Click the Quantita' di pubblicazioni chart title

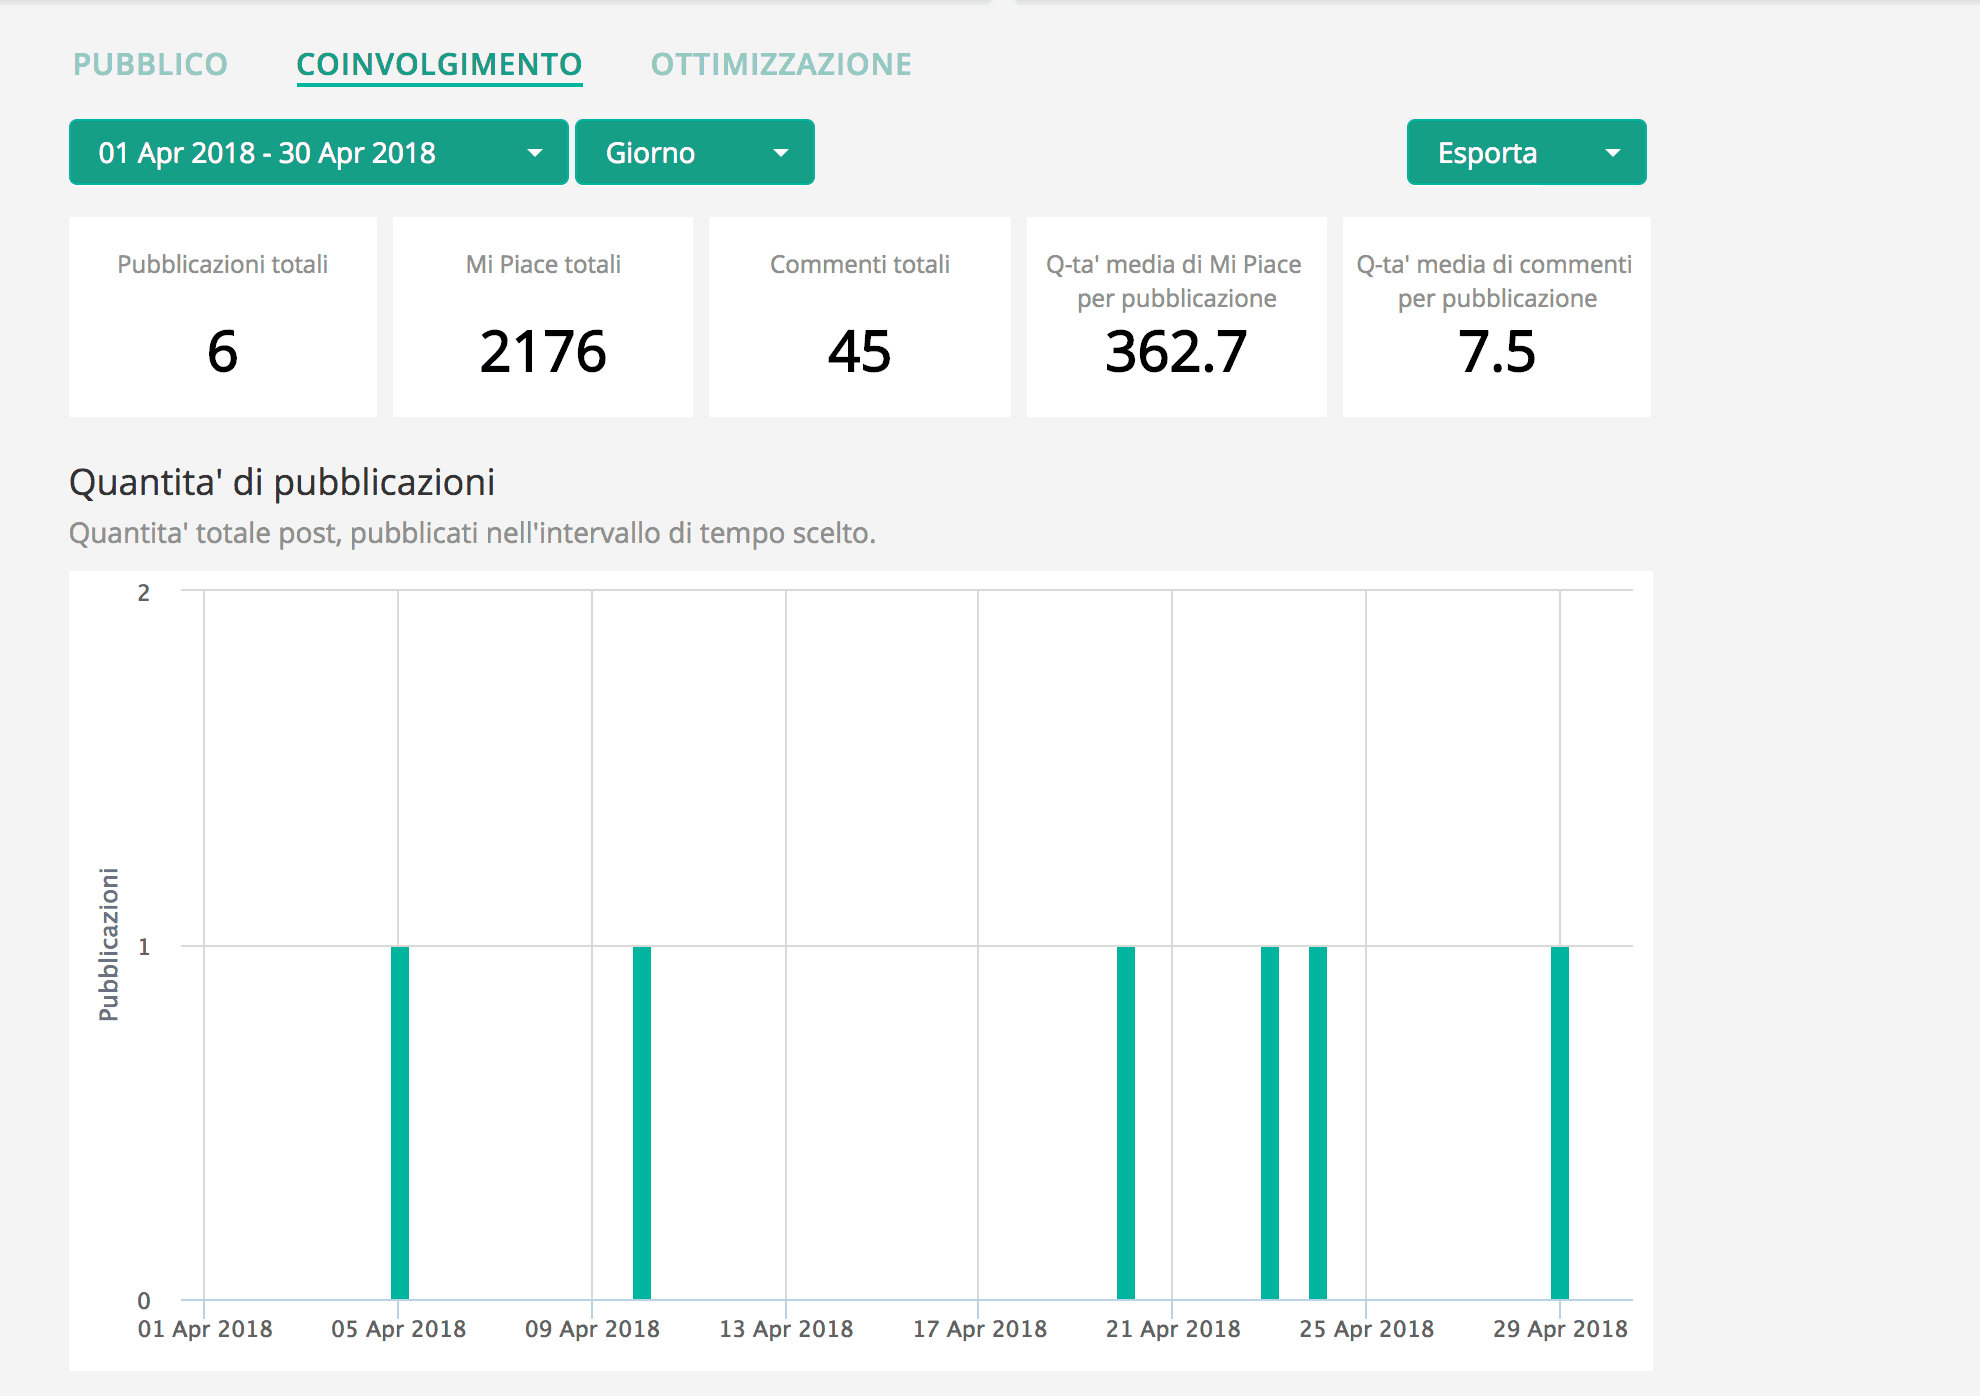pos(281,483)
